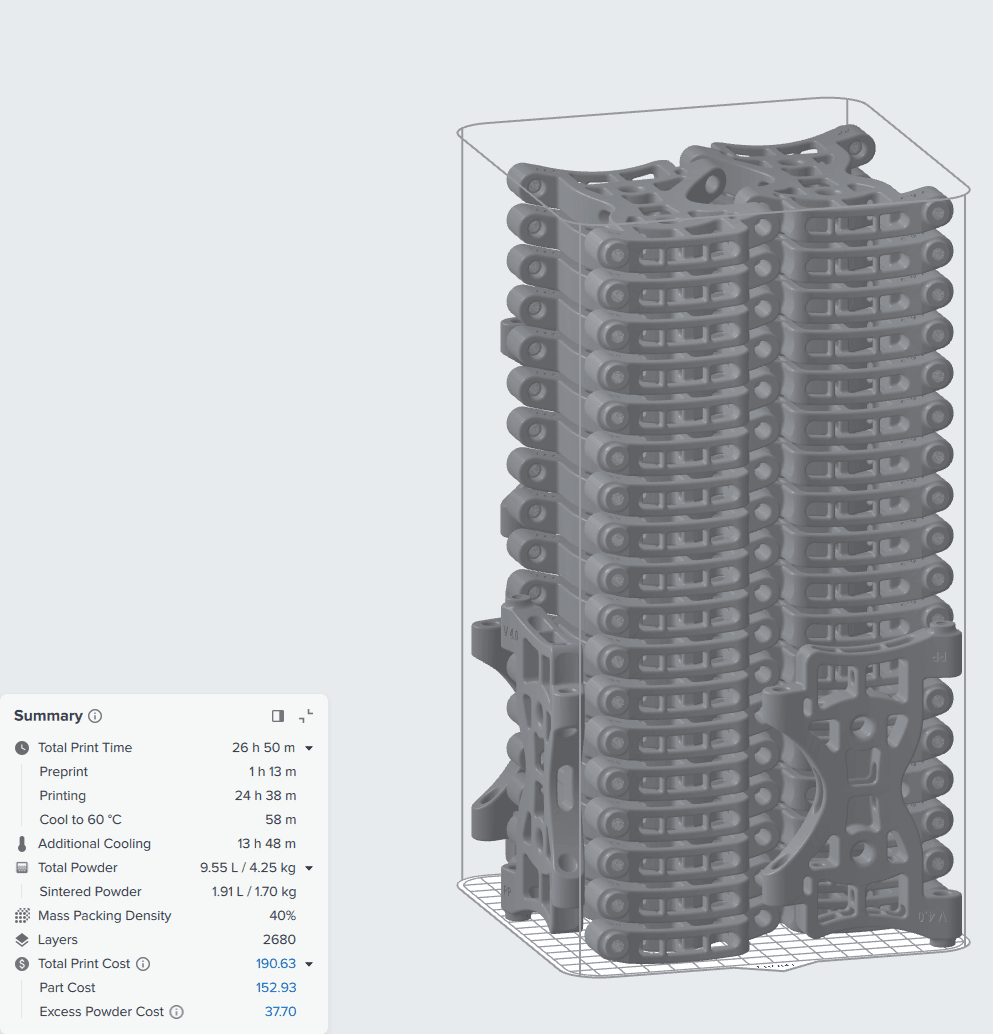Select the Total Print Cost label
Viewport: 993px width, 1034px height.
click(x=84, y=963)
